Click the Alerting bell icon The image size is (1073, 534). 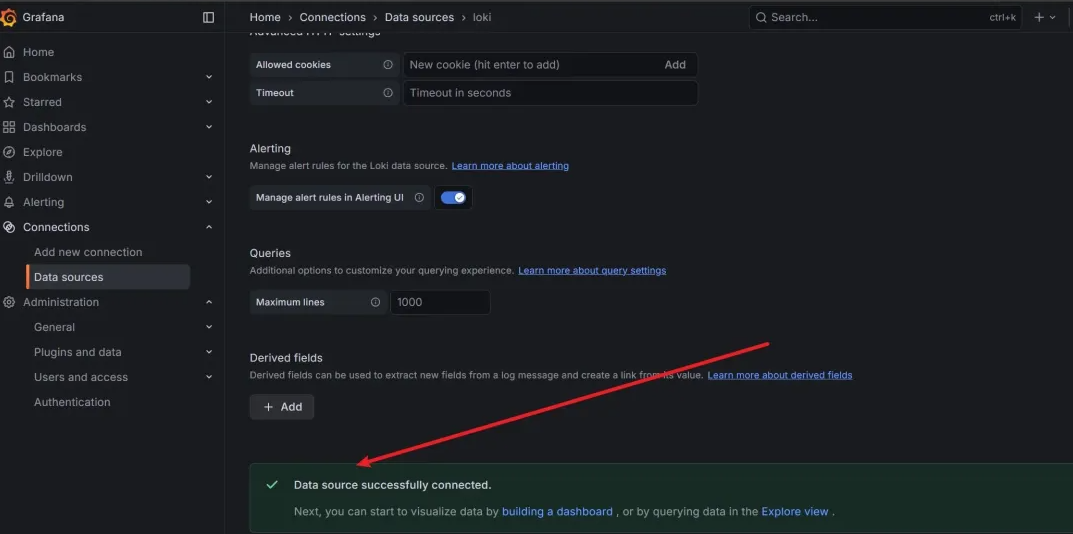tap(9, 202)
